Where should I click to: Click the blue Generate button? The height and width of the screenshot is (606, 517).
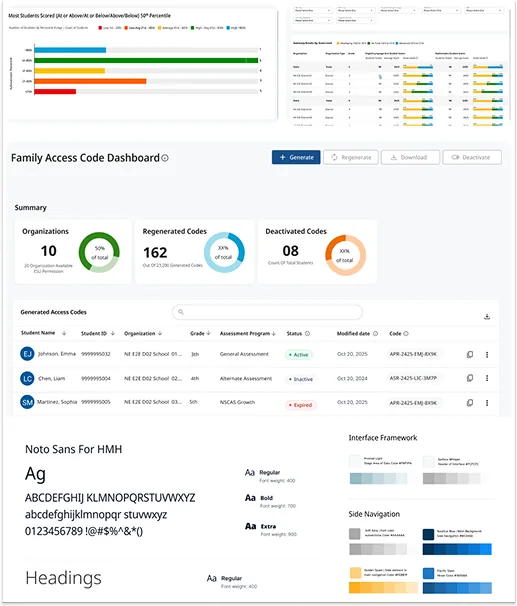(296, 157)
